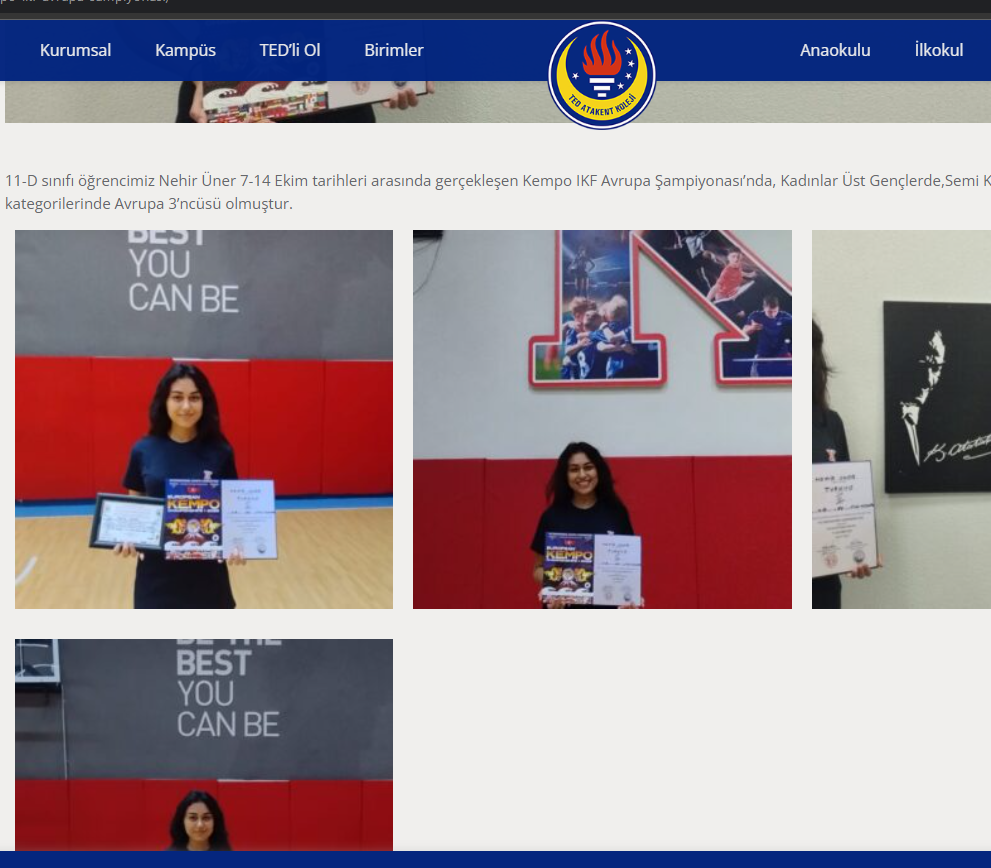Viewport: 991px width, 868px height.
Task: Select TED'li Ol in navigation bar
Action: point(290,50)
